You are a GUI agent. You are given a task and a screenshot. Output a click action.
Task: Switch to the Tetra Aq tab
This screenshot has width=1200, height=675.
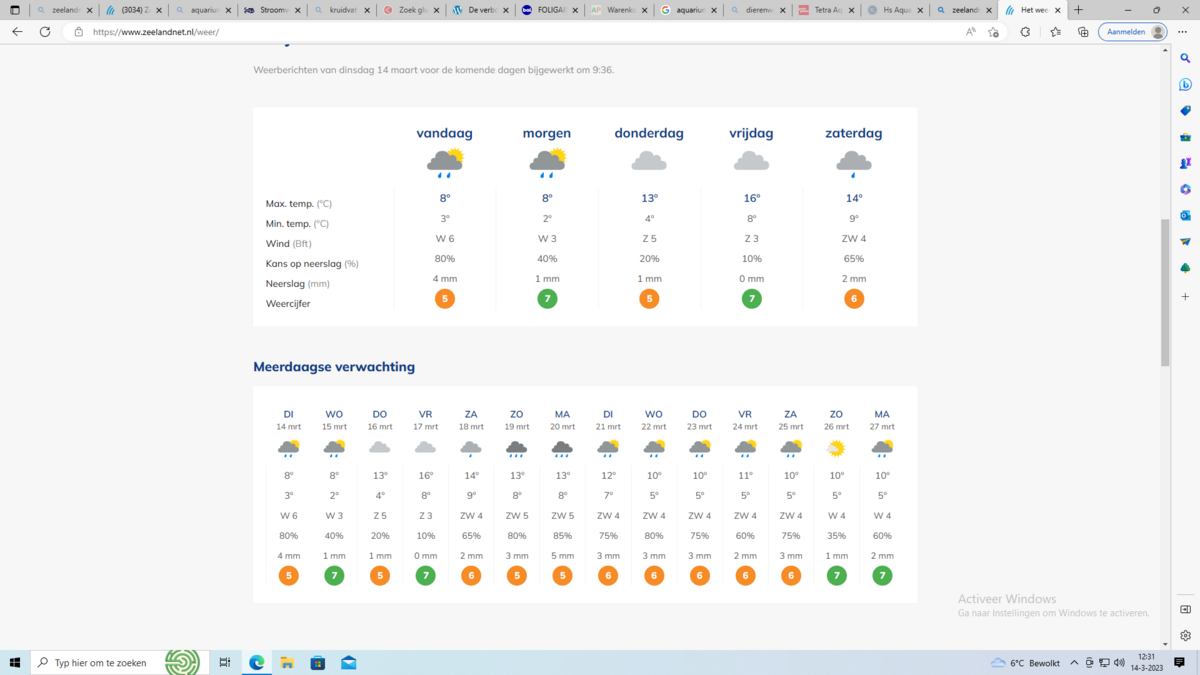coord(824,10)
